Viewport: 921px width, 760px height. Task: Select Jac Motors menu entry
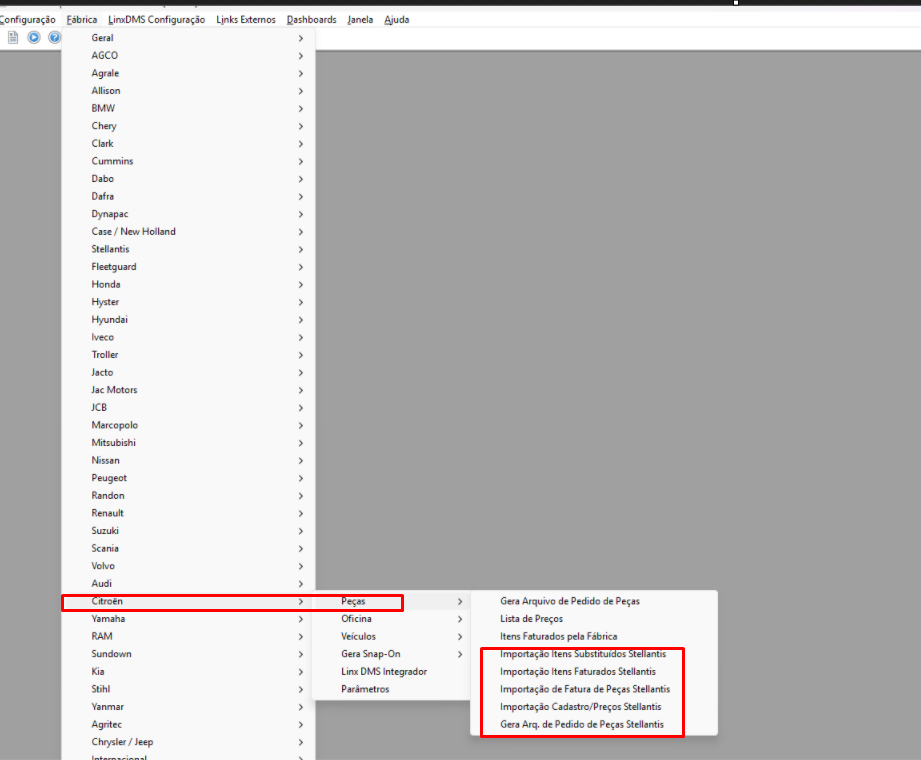click(188, 390)
